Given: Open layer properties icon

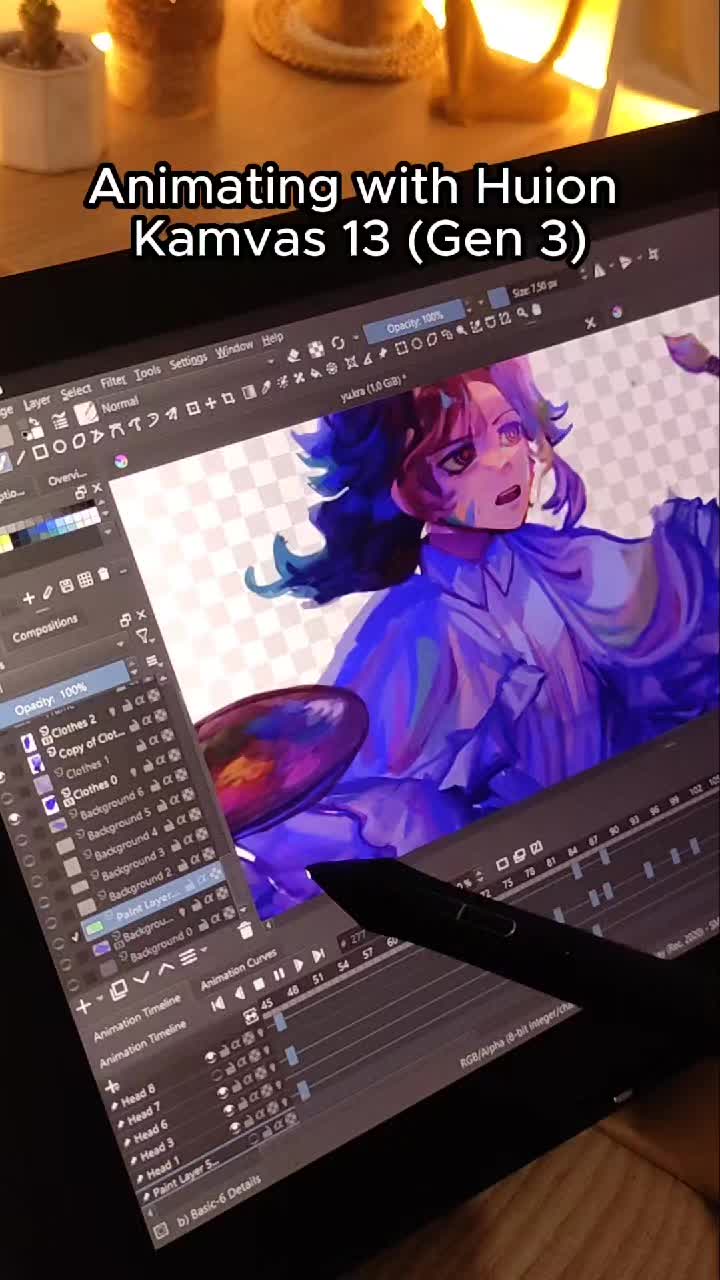Looking at the screenshot, I should [x=188, y=957].
